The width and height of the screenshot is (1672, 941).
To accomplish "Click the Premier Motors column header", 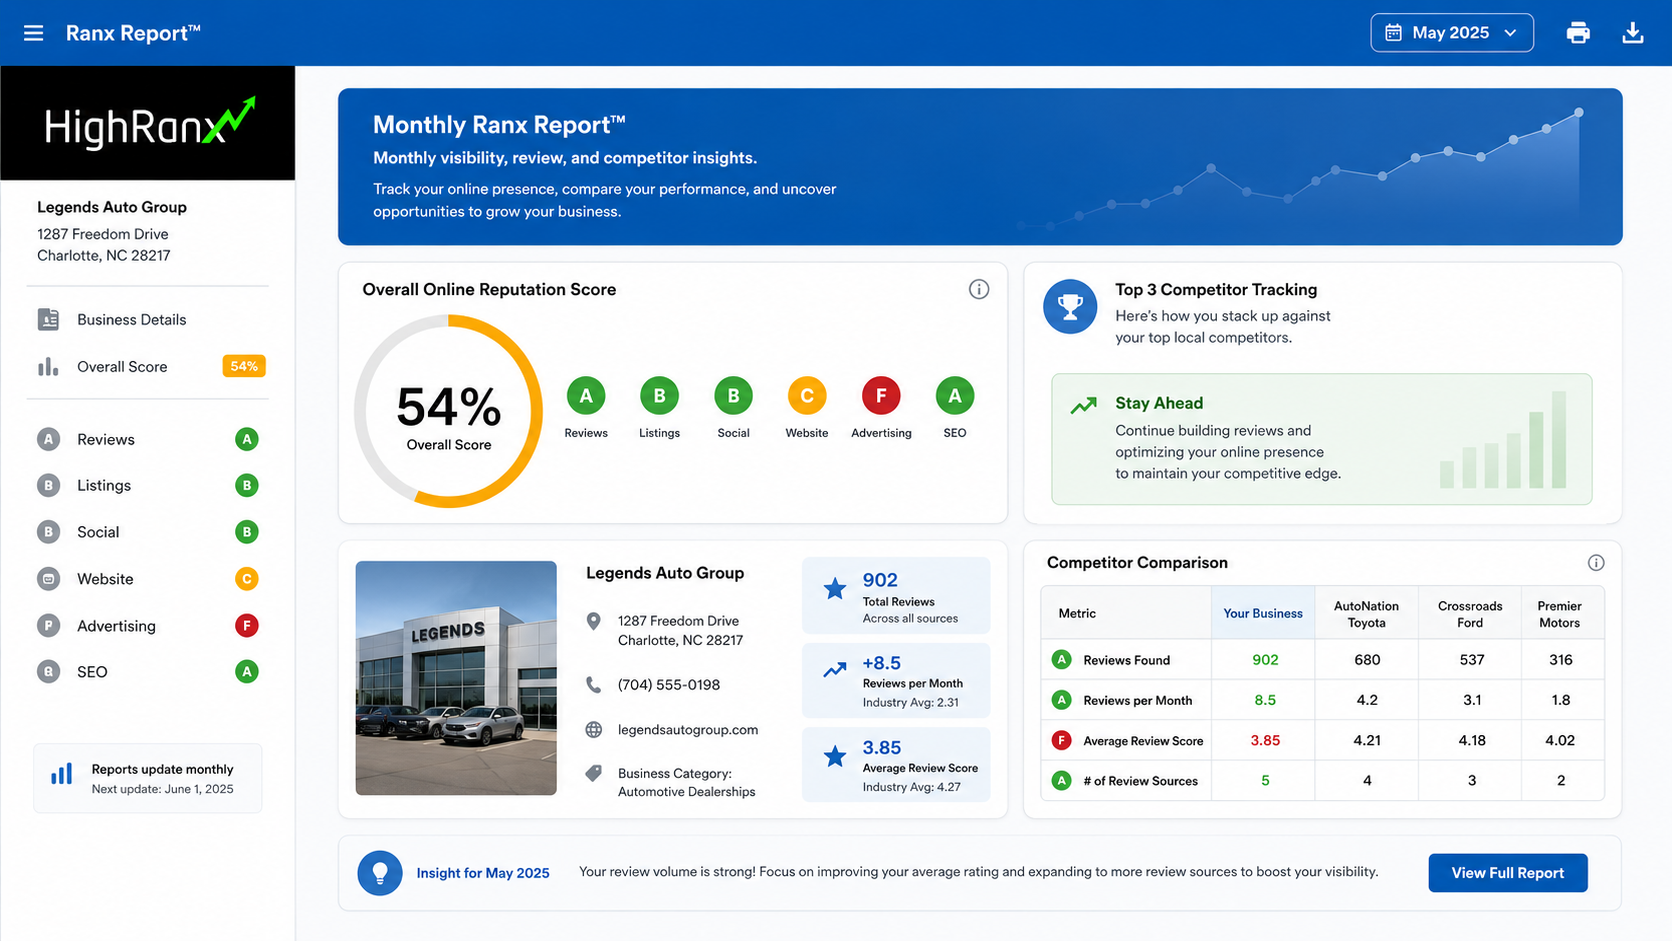I will 1560,614.
